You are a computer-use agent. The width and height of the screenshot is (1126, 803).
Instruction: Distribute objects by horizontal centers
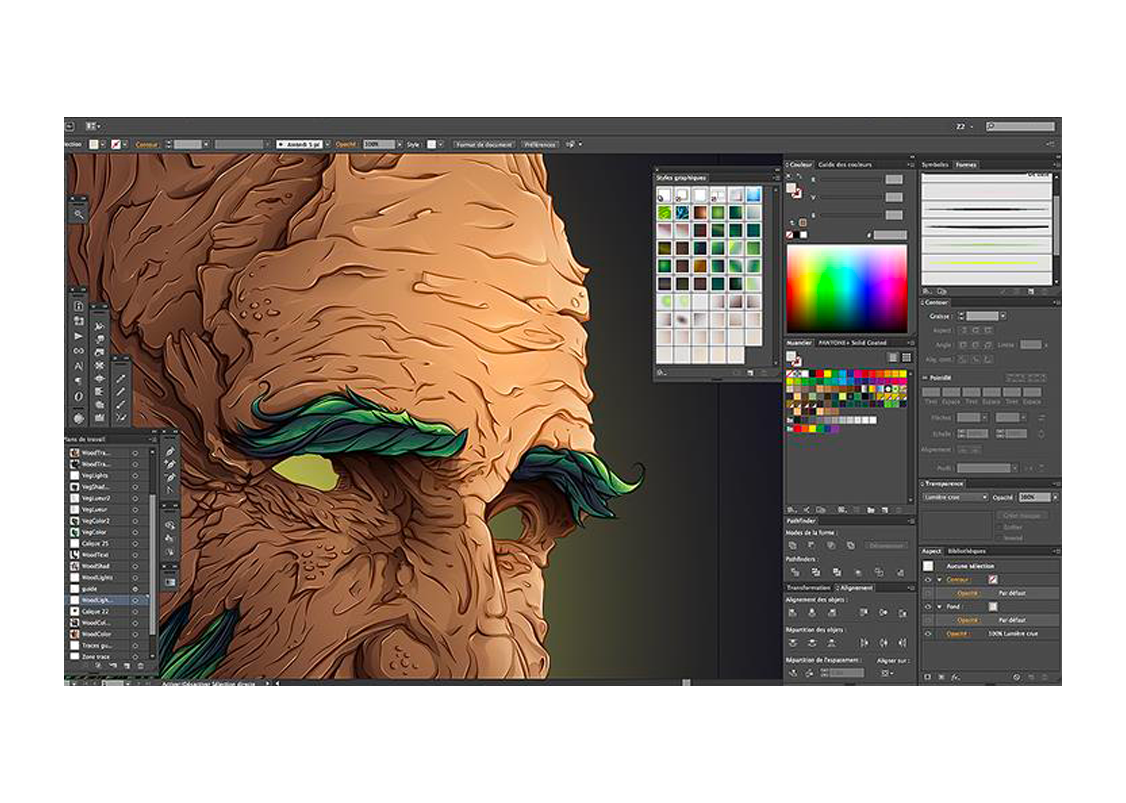(883, 643)
